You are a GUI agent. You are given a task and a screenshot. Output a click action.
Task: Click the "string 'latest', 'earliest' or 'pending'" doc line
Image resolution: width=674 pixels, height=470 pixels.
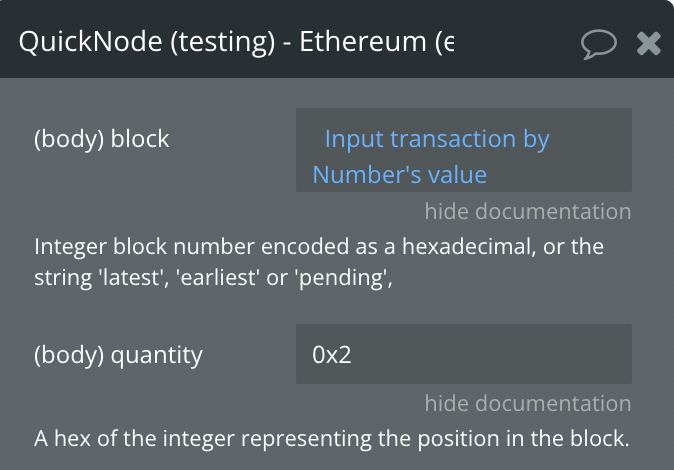[x=214, y=278]
